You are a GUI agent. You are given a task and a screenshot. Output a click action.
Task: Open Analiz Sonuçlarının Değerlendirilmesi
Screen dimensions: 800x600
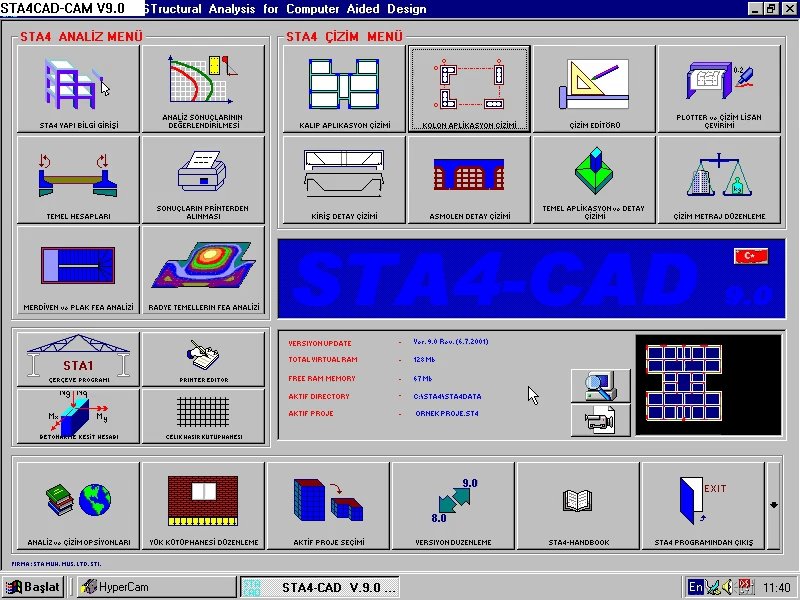click(x=203, y=89)
